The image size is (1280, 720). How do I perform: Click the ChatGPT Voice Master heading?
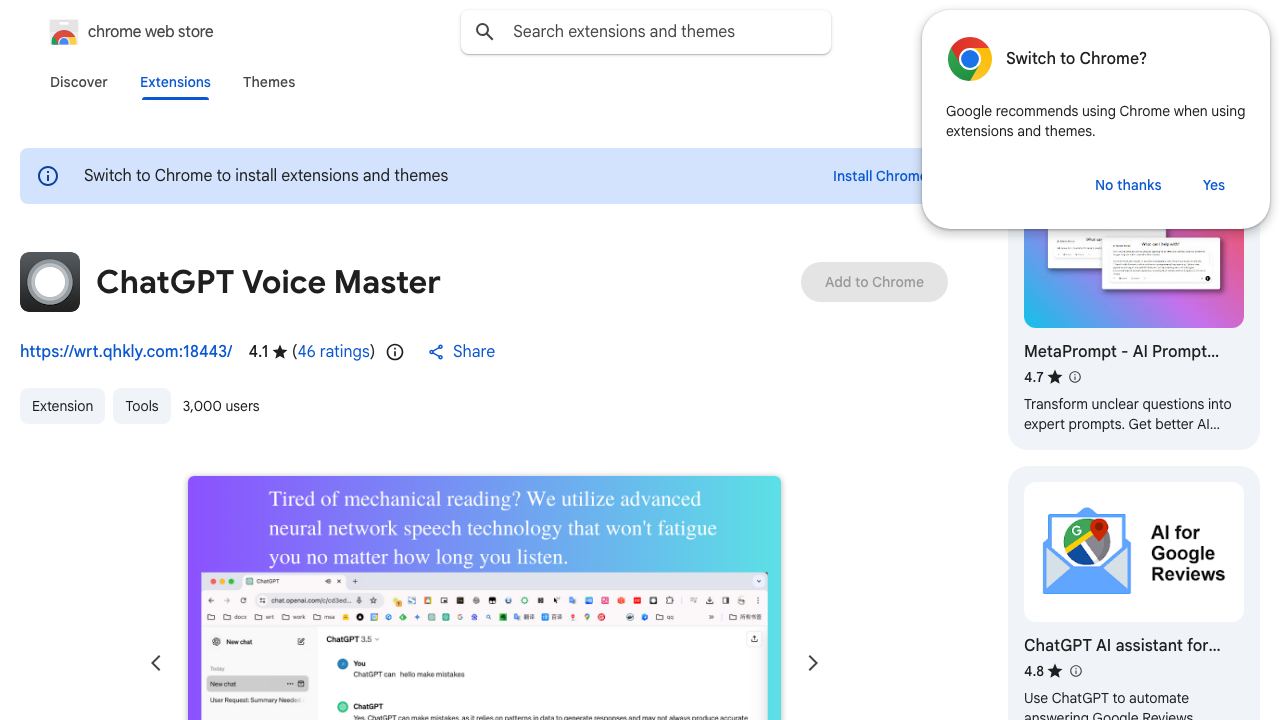coord(268,282)
